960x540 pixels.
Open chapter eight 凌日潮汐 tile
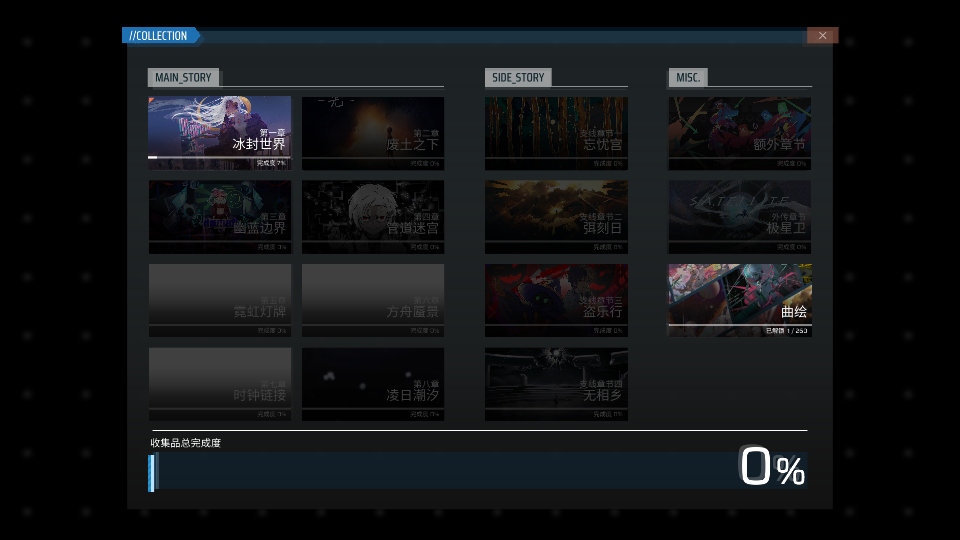click(372, 384)
